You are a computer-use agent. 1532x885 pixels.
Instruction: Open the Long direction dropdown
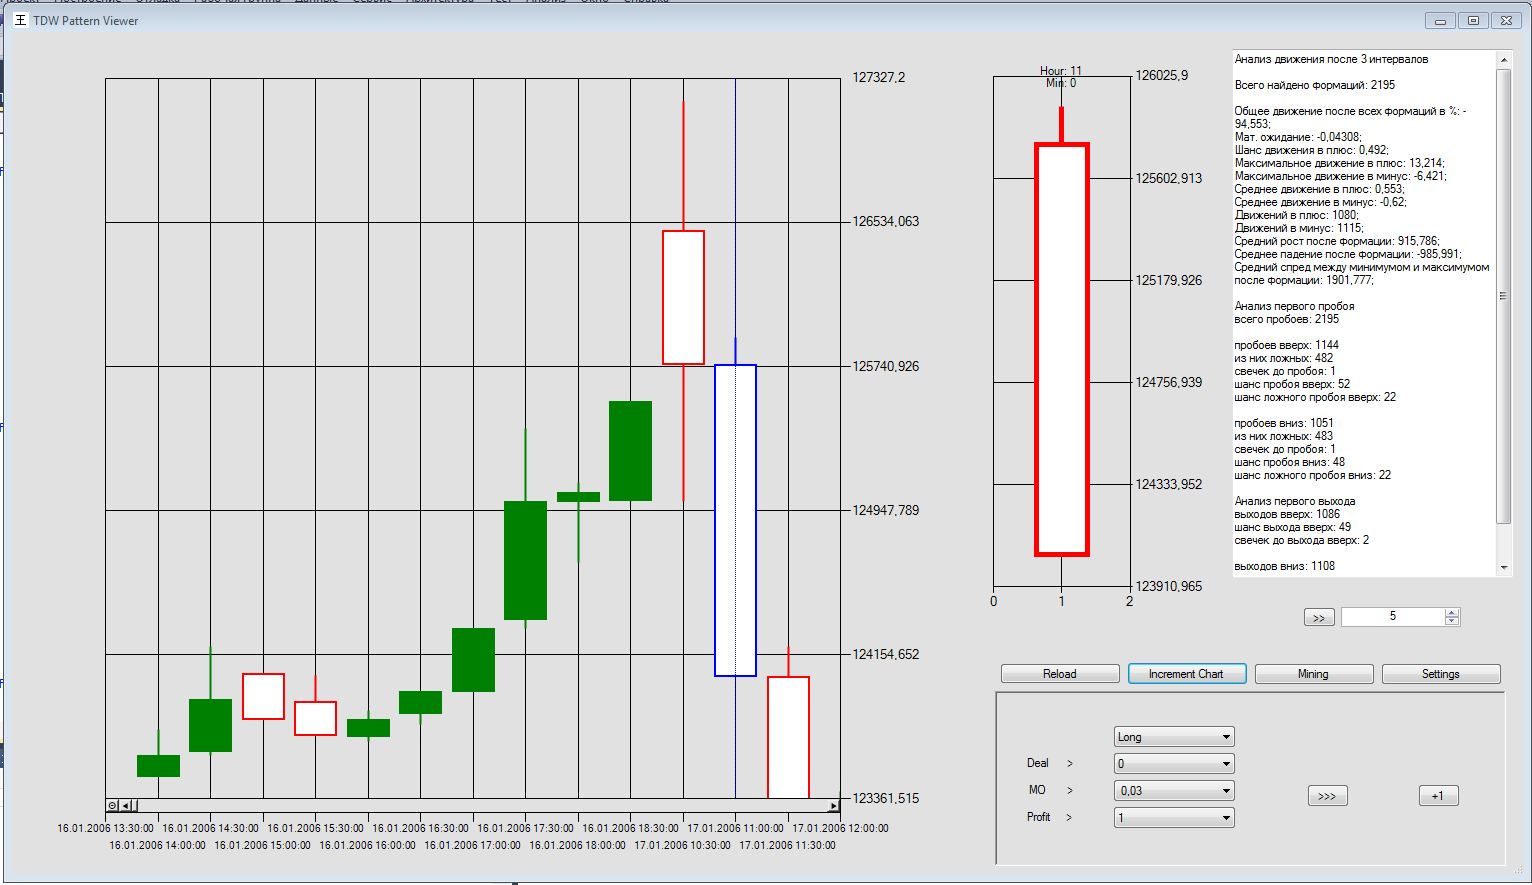click(1174, 737)
